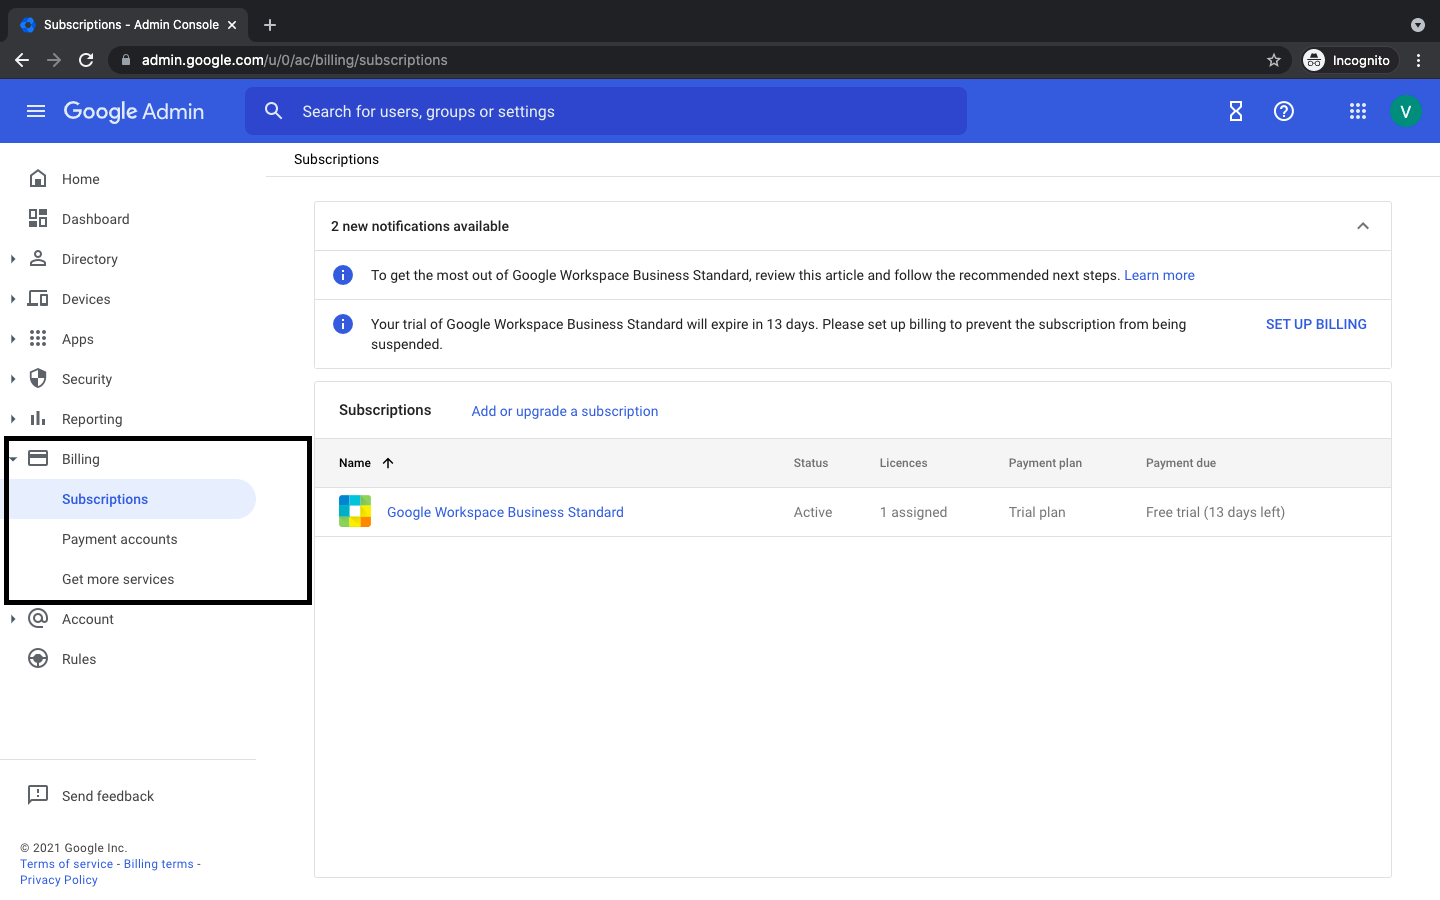Collapse the Billing section arrow
1440x900 pixels.
(x=13, y=459)
